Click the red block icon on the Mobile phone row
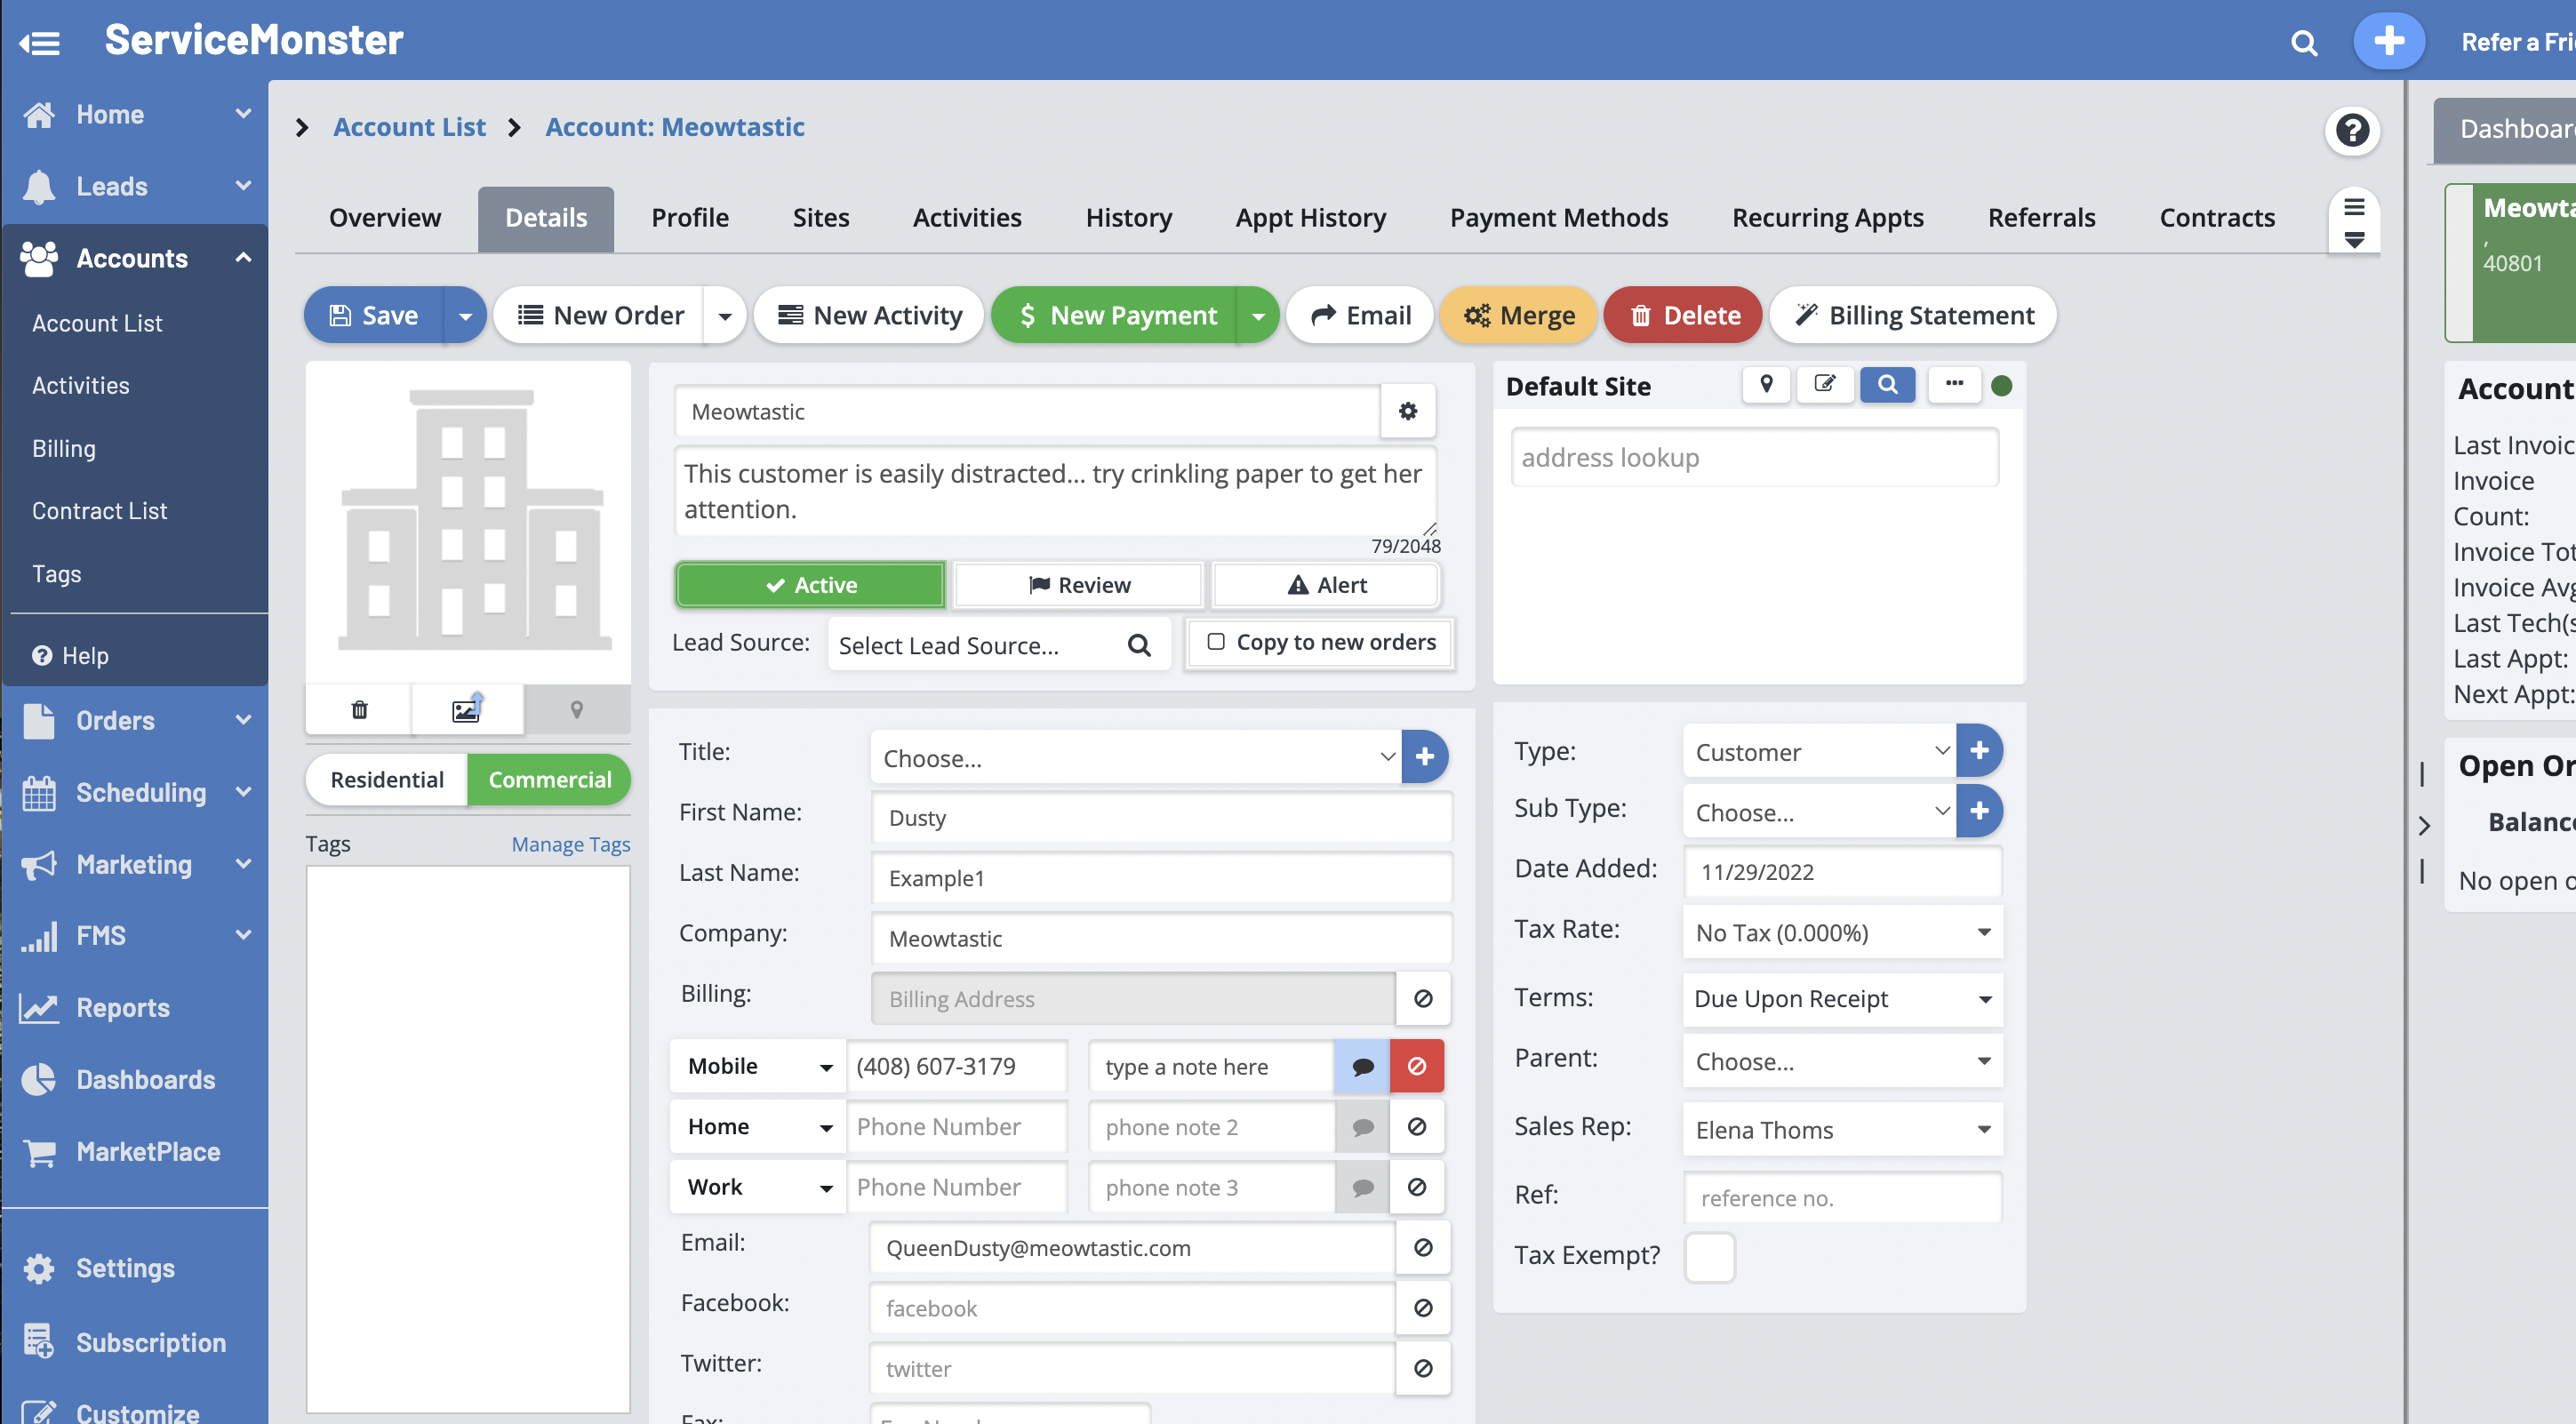This screenshot has height=1424, width=2576. [1416, 1066]
